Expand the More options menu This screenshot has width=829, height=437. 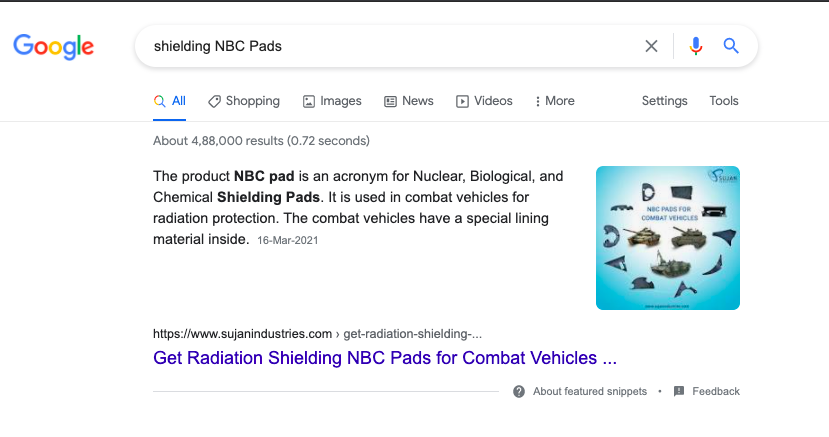coord(555,101)
